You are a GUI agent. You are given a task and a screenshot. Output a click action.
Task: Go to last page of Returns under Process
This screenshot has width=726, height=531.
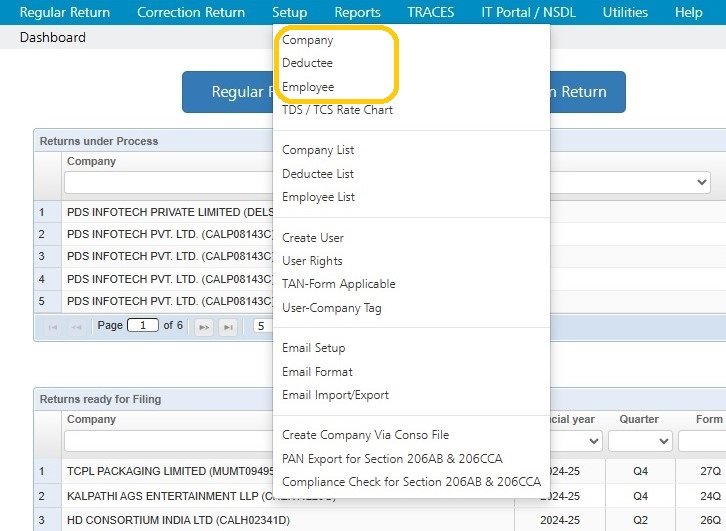228,327
